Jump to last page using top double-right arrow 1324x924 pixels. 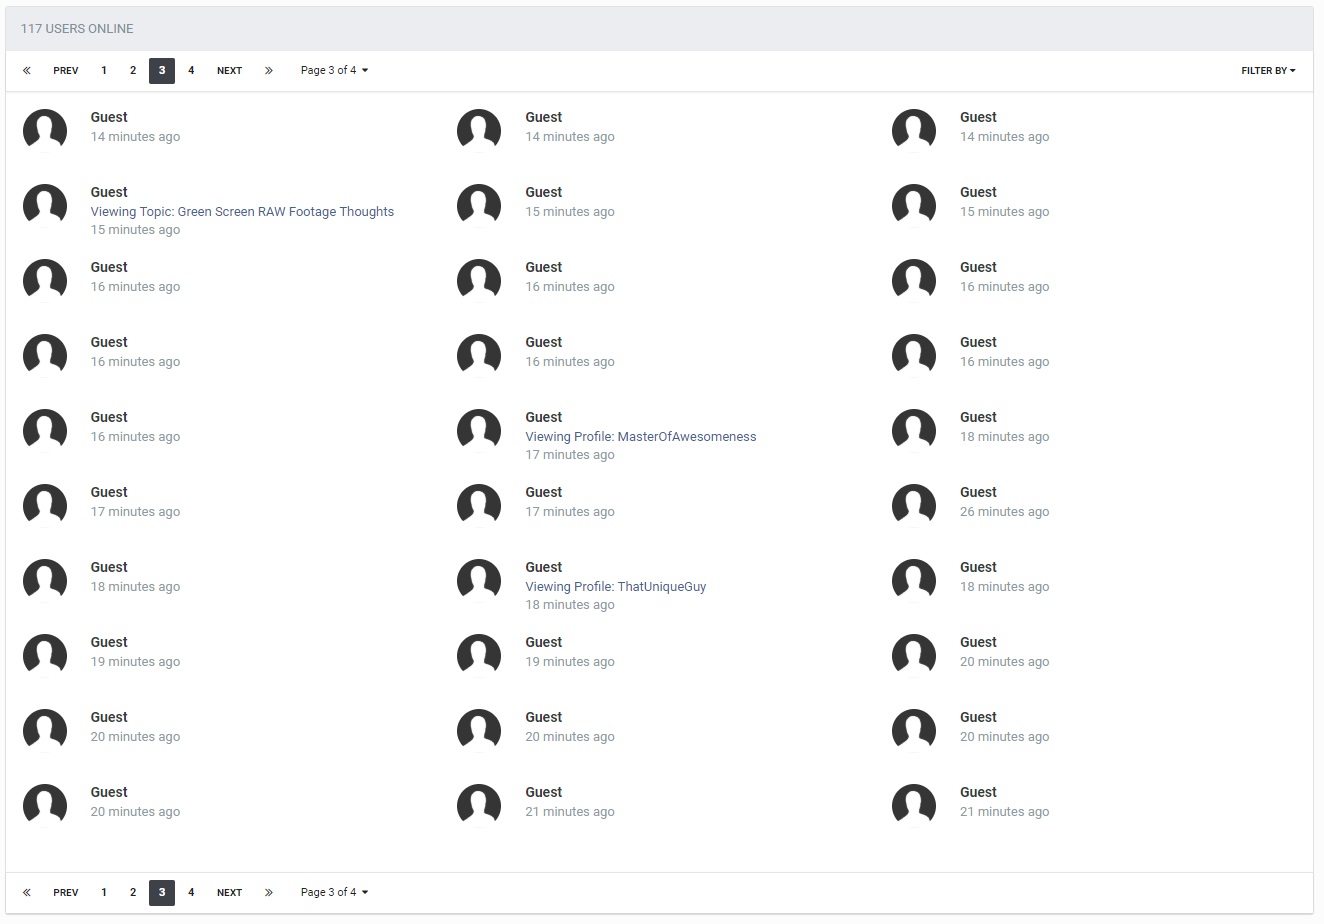pos(268,71)
